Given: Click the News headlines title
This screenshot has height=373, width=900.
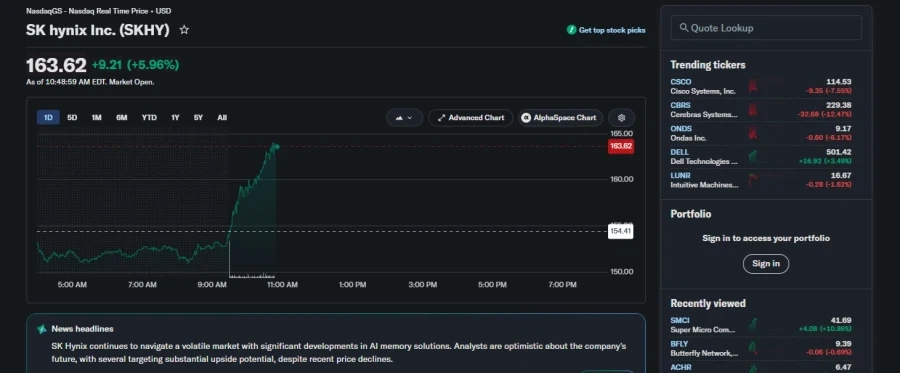Looking at the screenshot, I should point(82,329).
